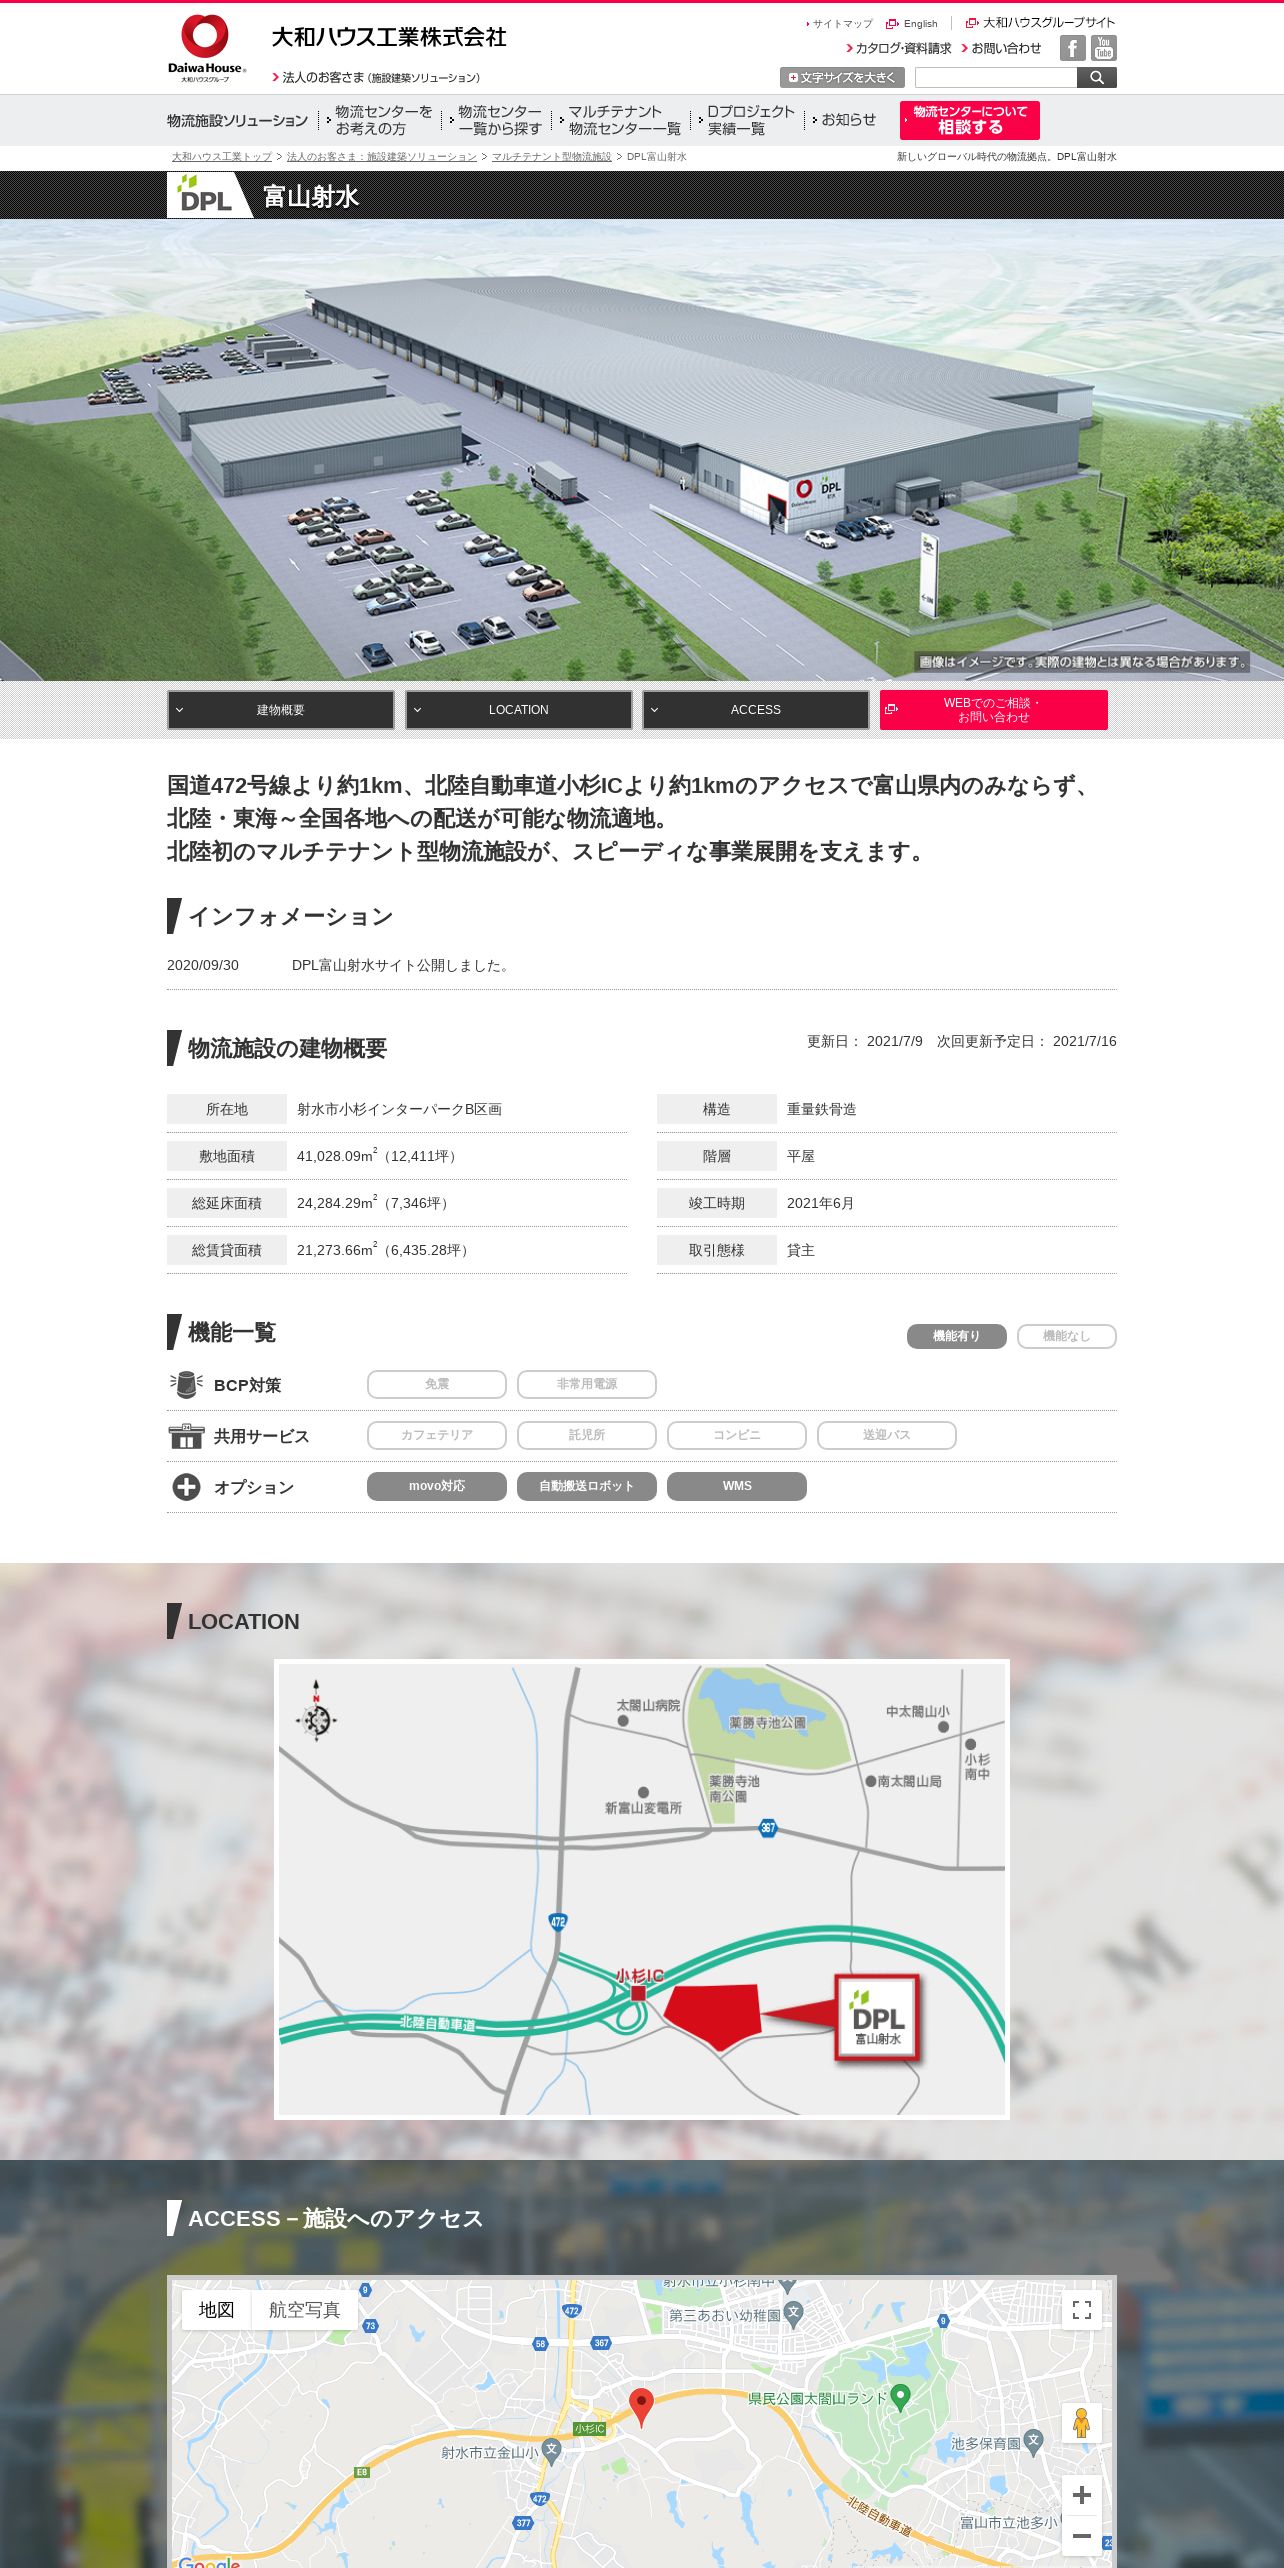
Task: Jump to ACCESS section
Action: point(756,710)
